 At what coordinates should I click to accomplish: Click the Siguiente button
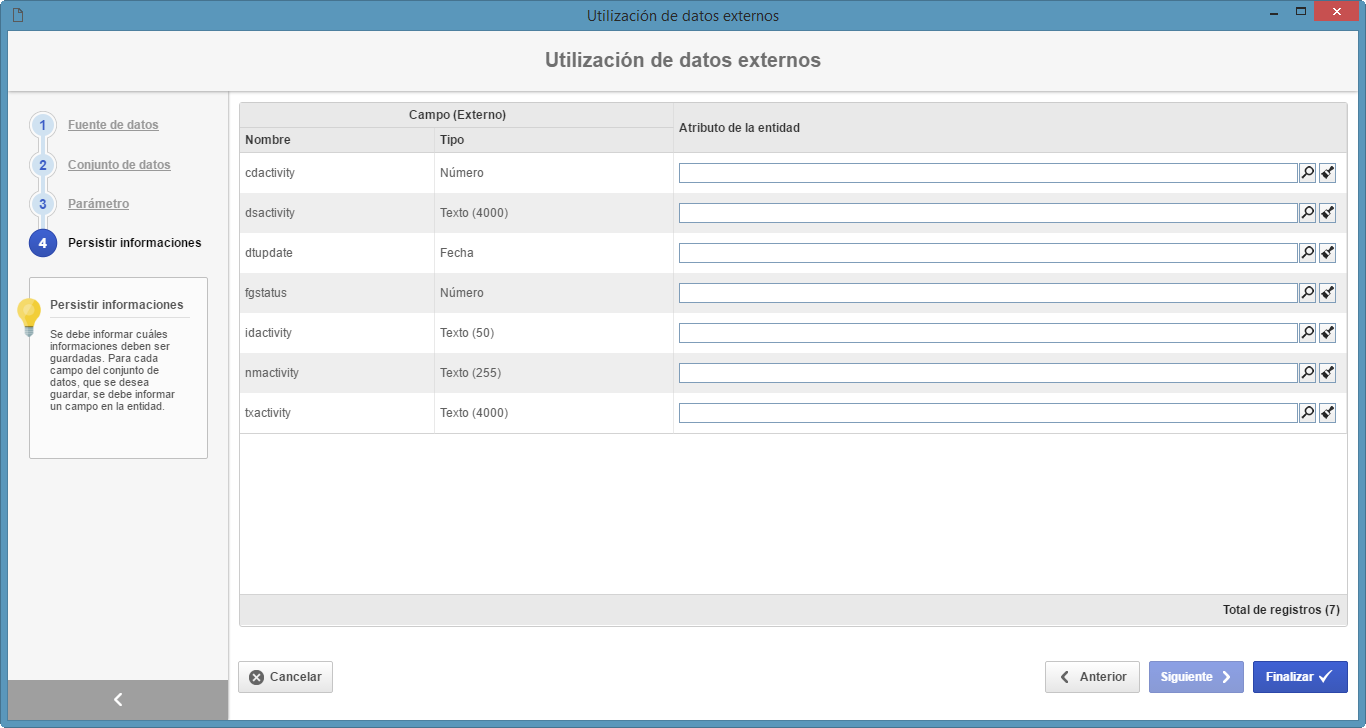[1196, 677]
